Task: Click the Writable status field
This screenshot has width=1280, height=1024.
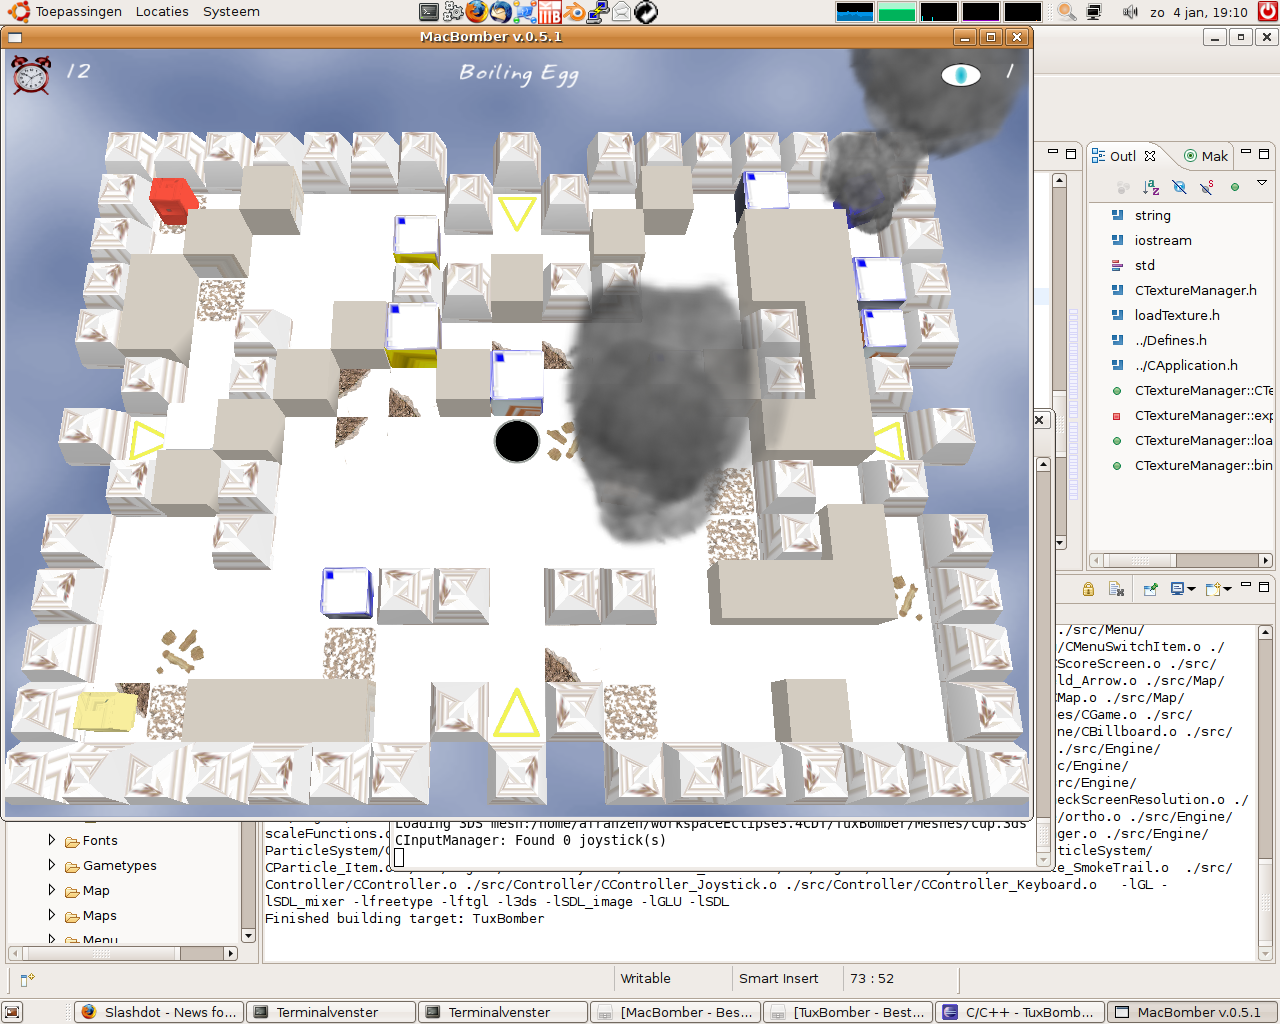Action: tap(646, 979)
